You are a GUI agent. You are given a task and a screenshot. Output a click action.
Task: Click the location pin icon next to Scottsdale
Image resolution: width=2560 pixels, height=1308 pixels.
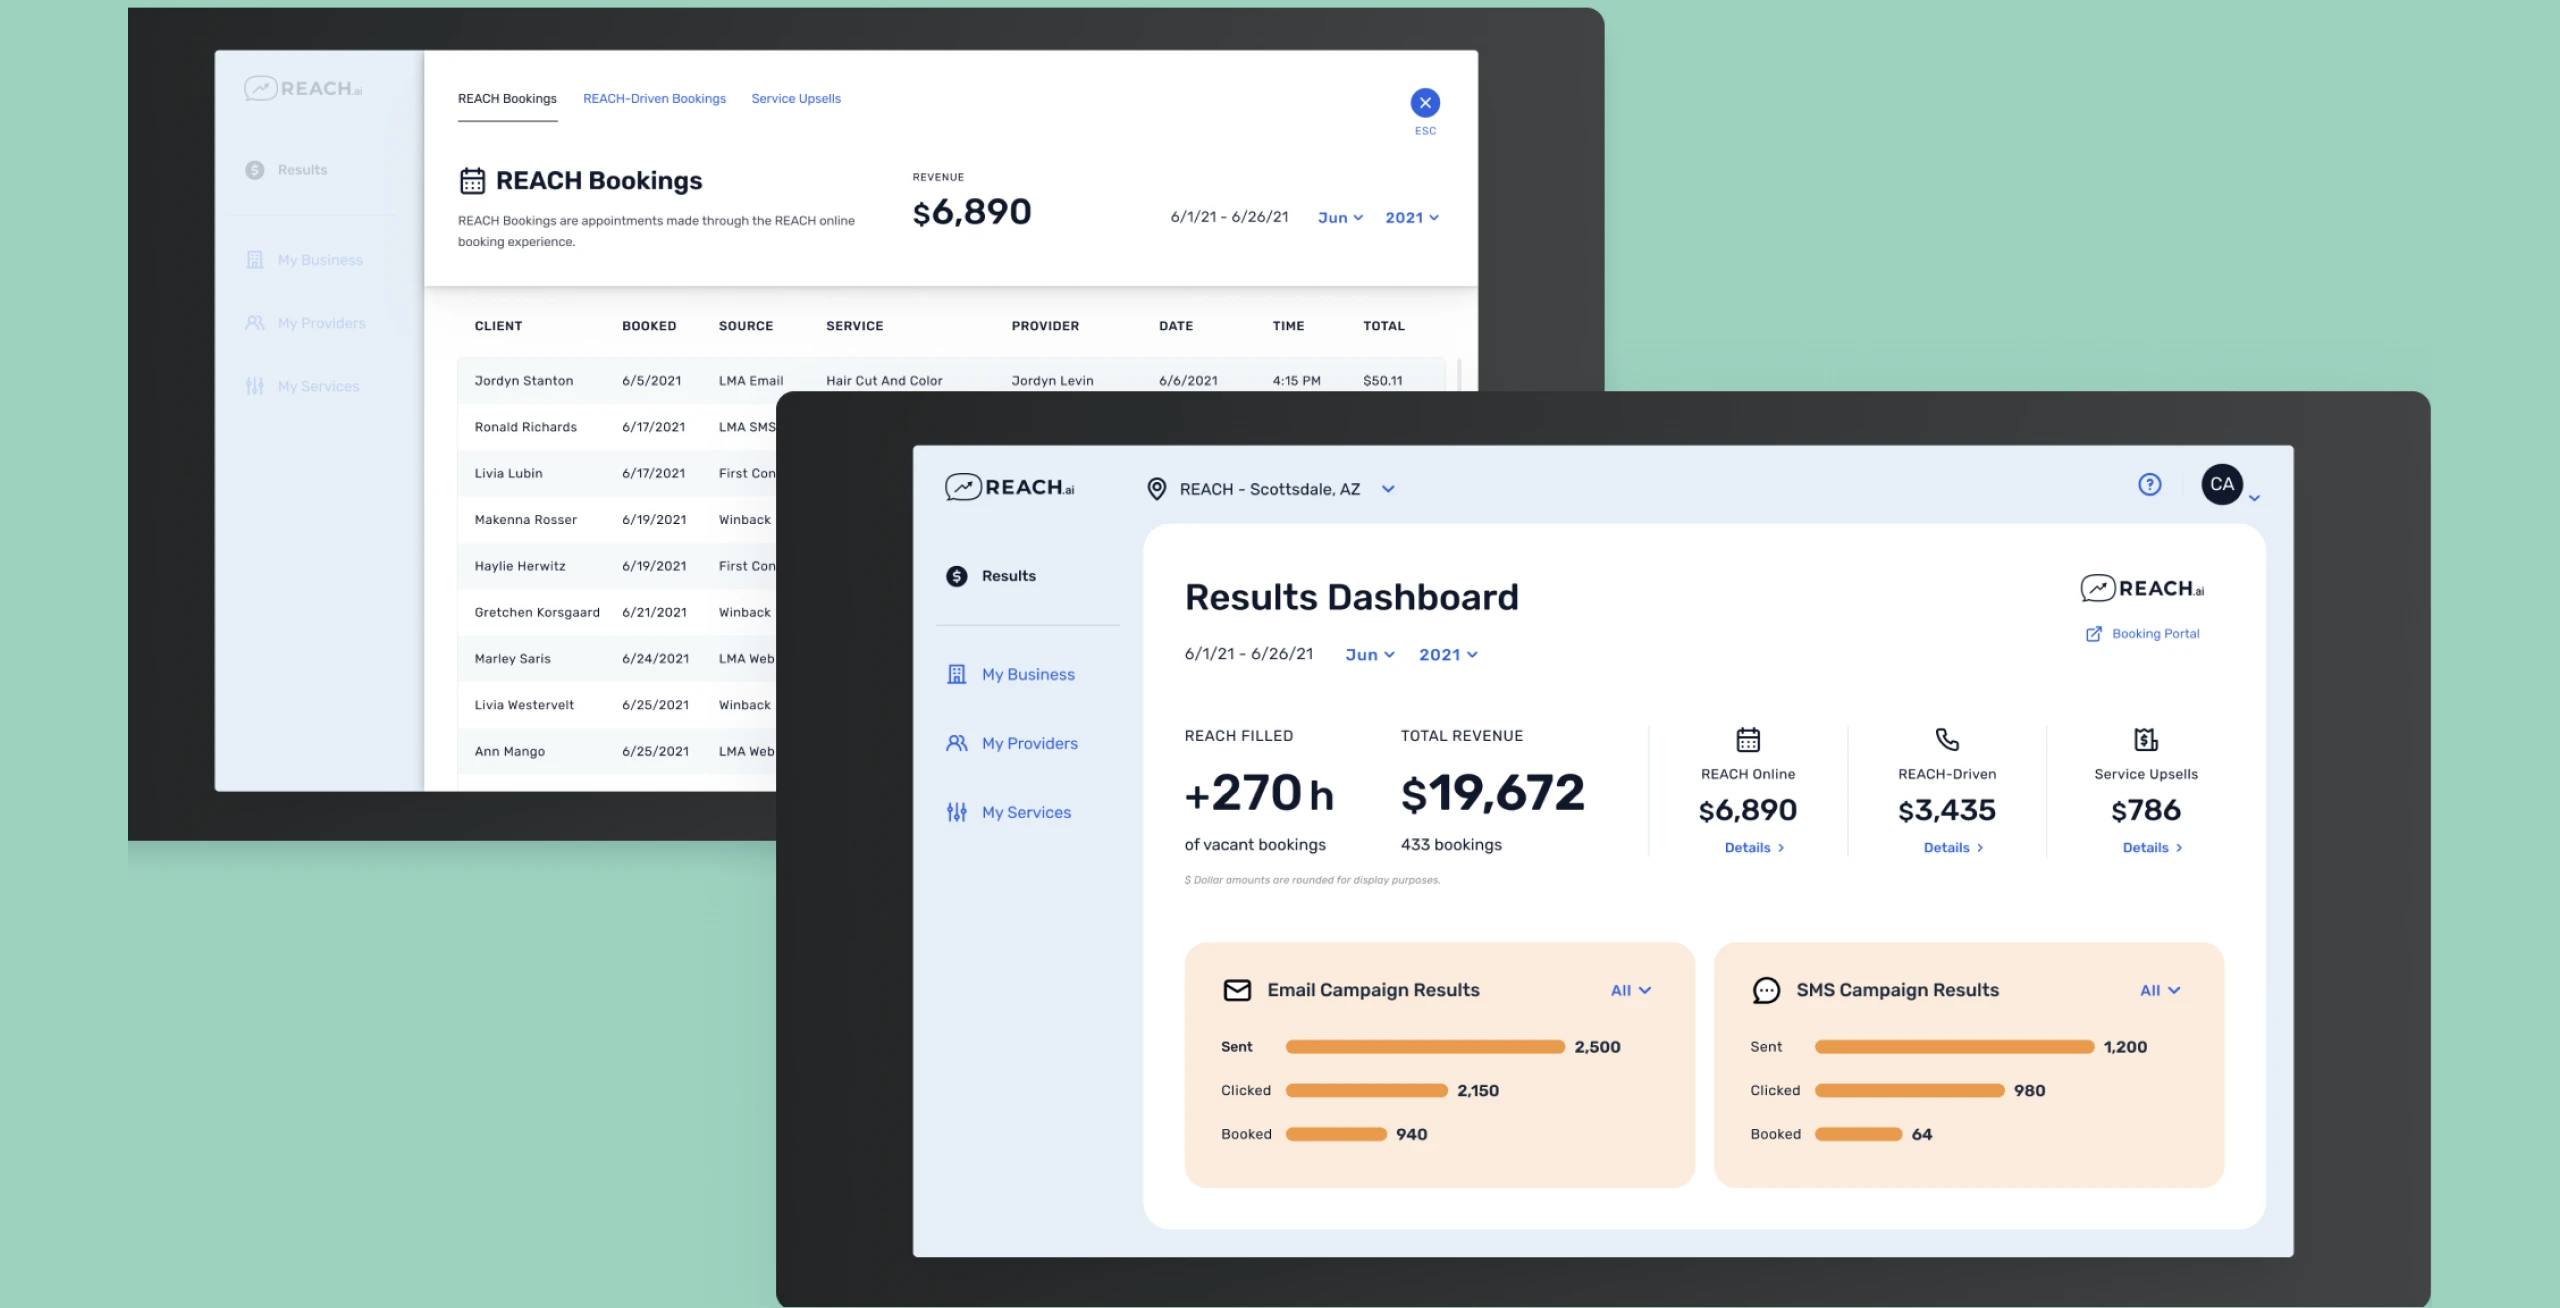pos(1156,489)
